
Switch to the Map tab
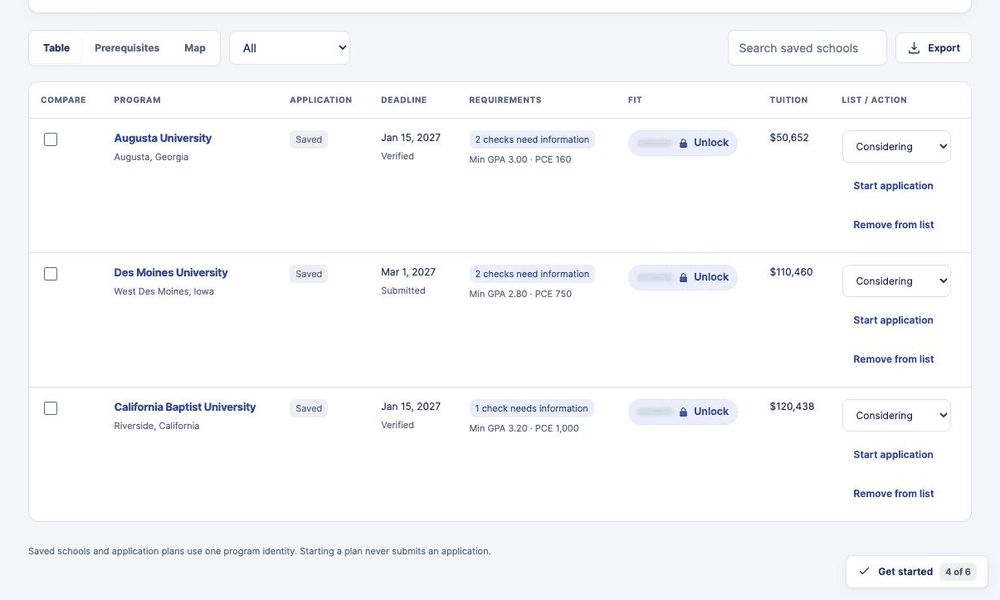coord(195,48)
